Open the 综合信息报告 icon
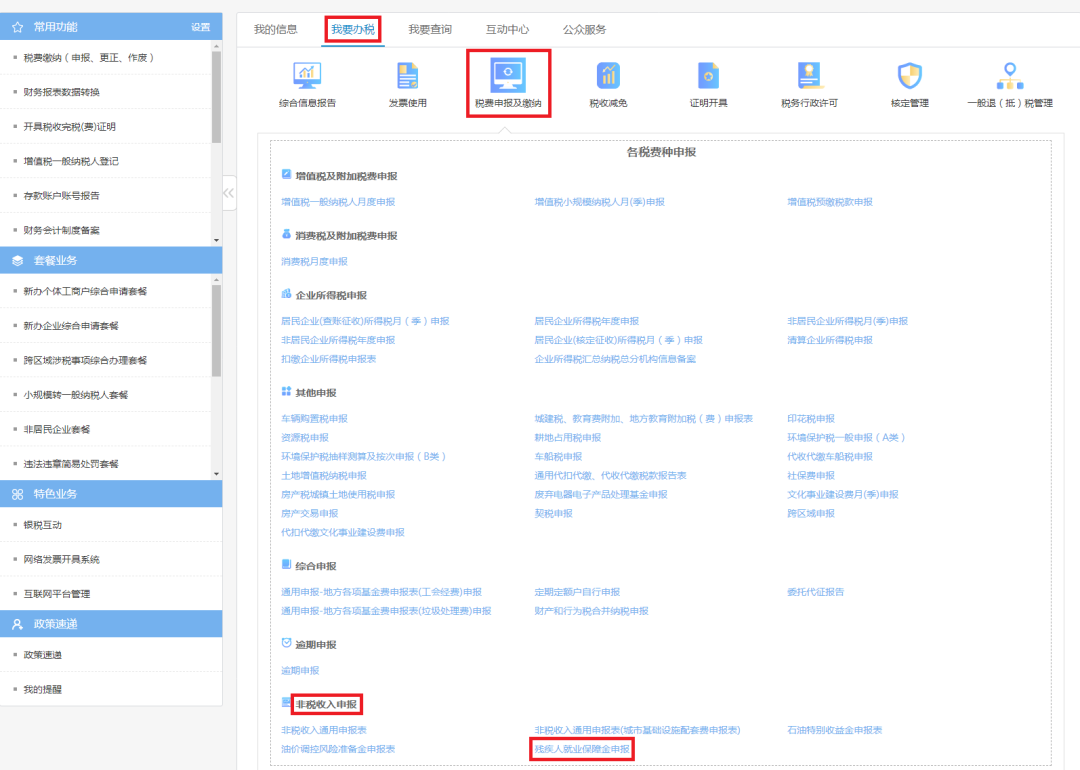The width and height of the screenshot is (1080, 770). pyautogui.click(x=307, y=77)
